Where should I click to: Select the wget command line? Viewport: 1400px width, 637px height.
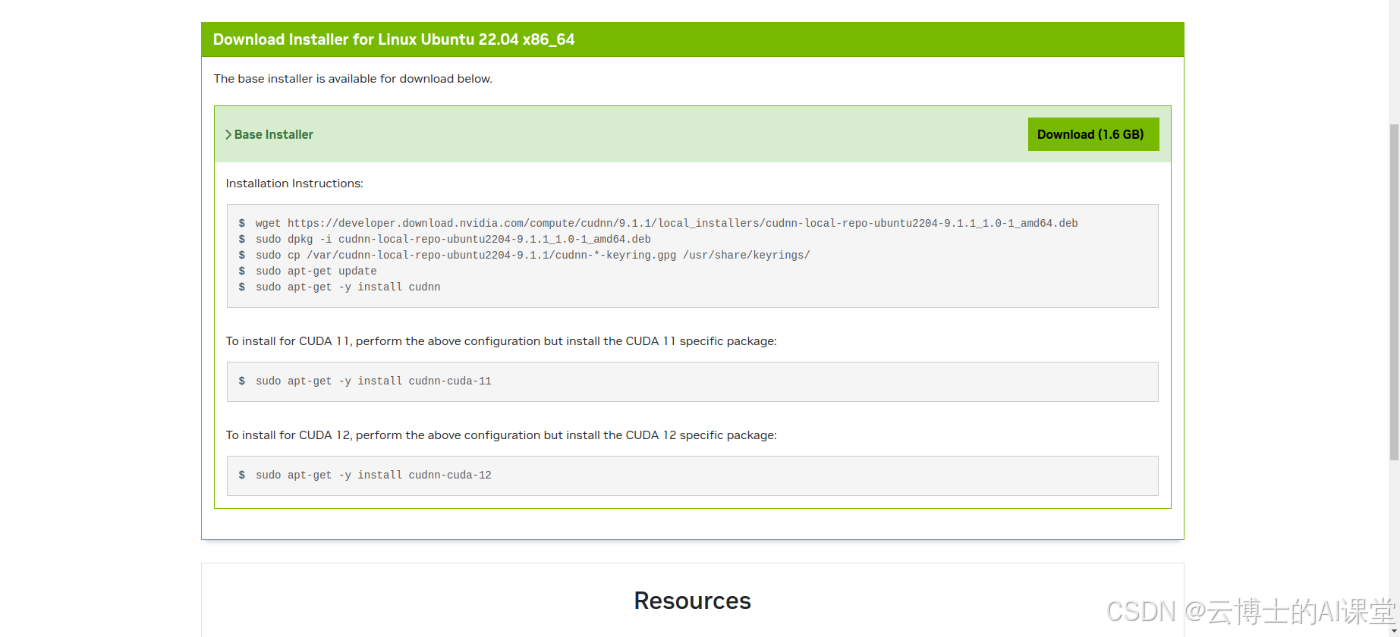click(x=666, y=223)
